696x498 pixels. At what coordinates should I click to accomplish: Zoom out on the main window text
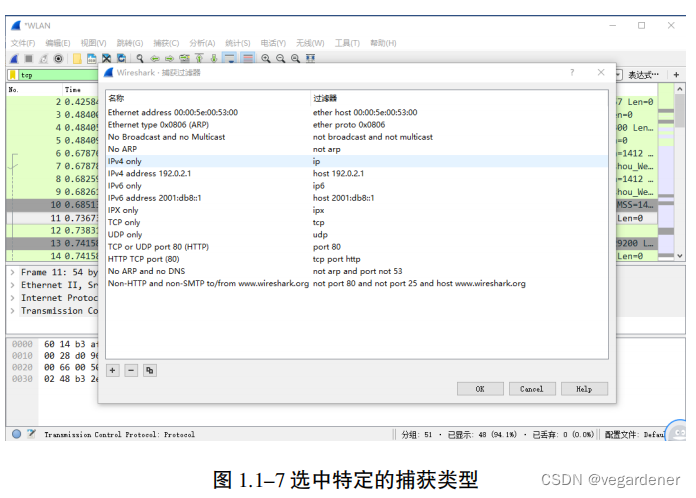point(281,59)
